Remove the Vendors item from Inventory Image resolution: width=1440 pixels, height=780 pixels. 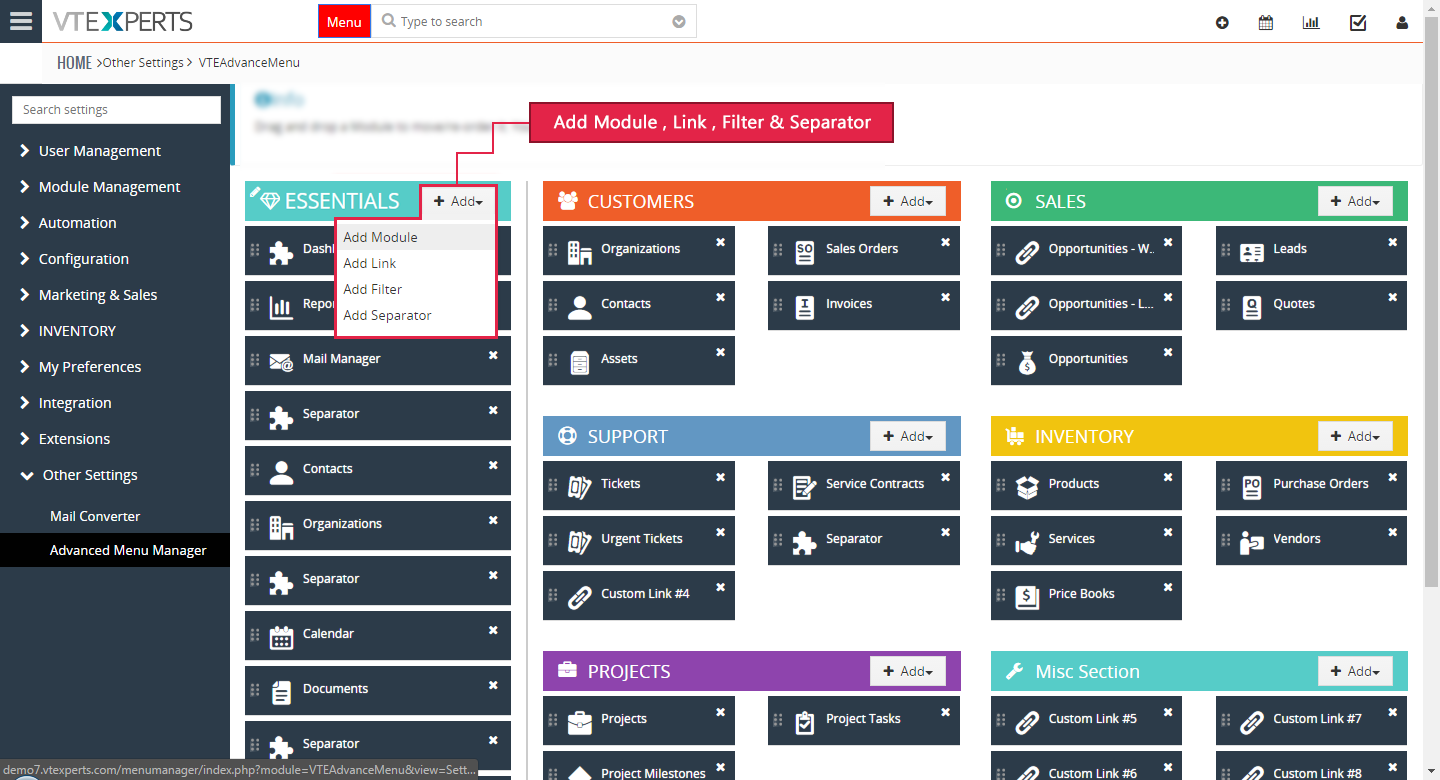point(1392,532)
